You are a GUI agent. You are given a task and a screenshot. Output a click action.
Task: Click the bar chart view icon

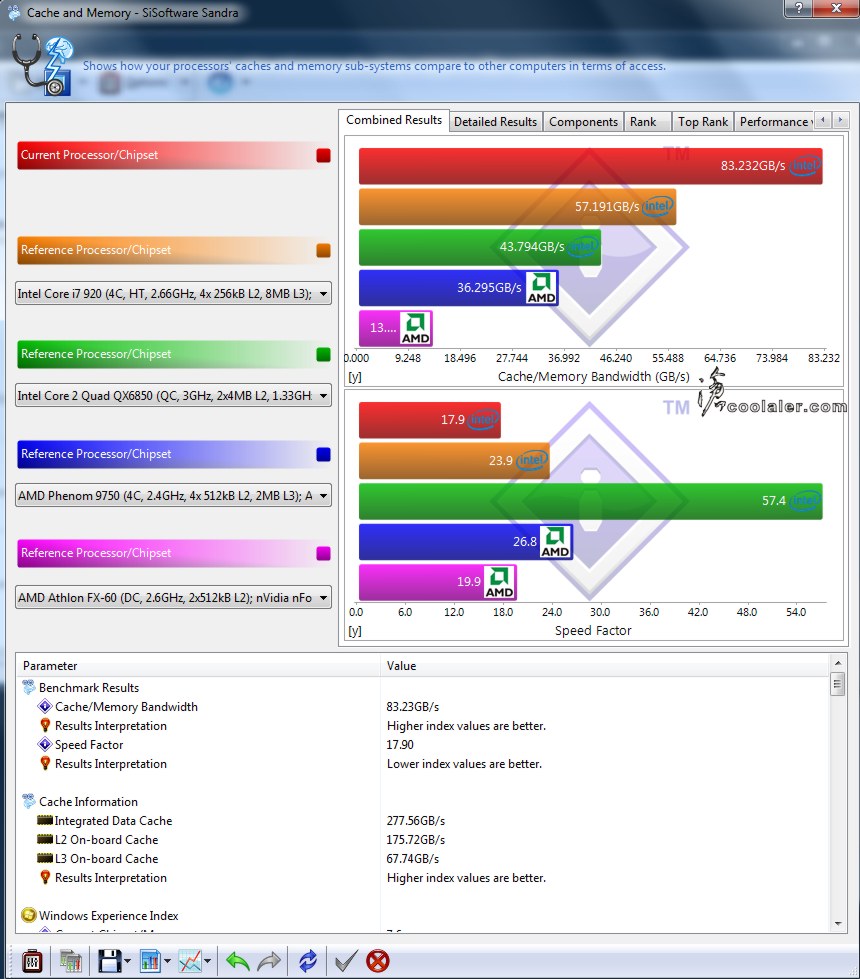151,961
